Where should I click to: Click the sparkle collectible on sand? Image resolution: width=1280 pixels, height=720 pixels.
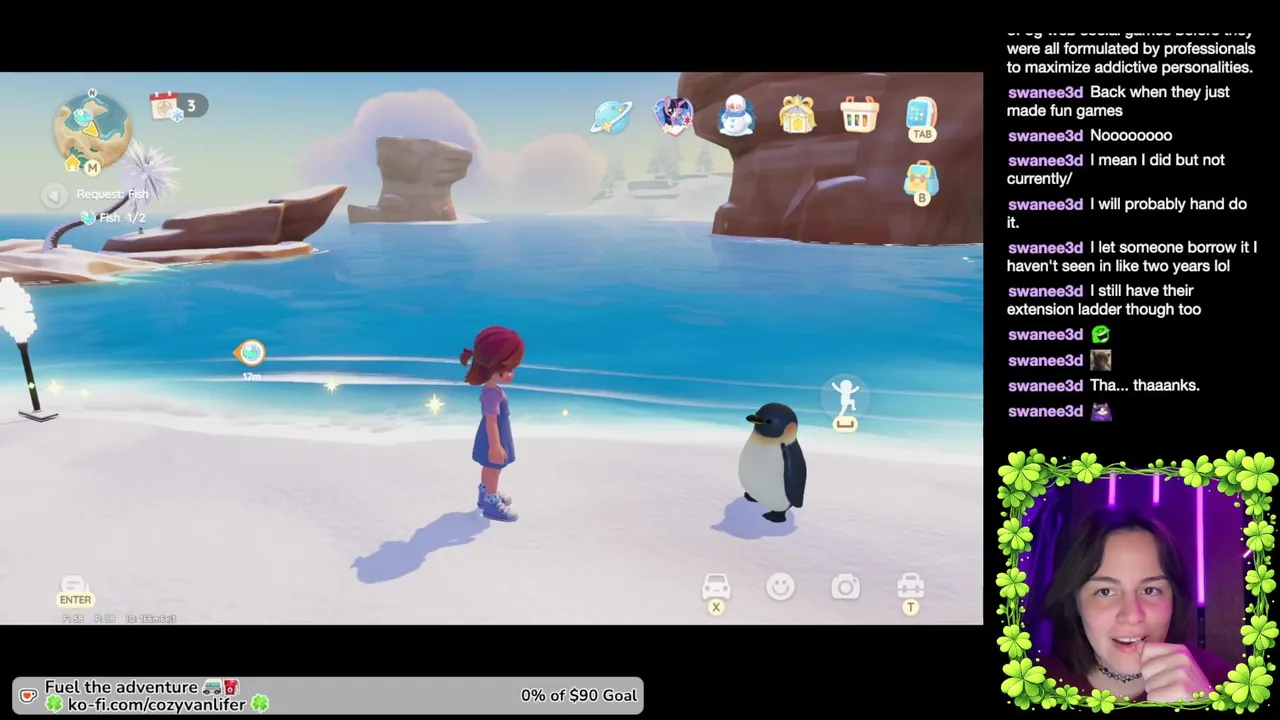point(434,404)
